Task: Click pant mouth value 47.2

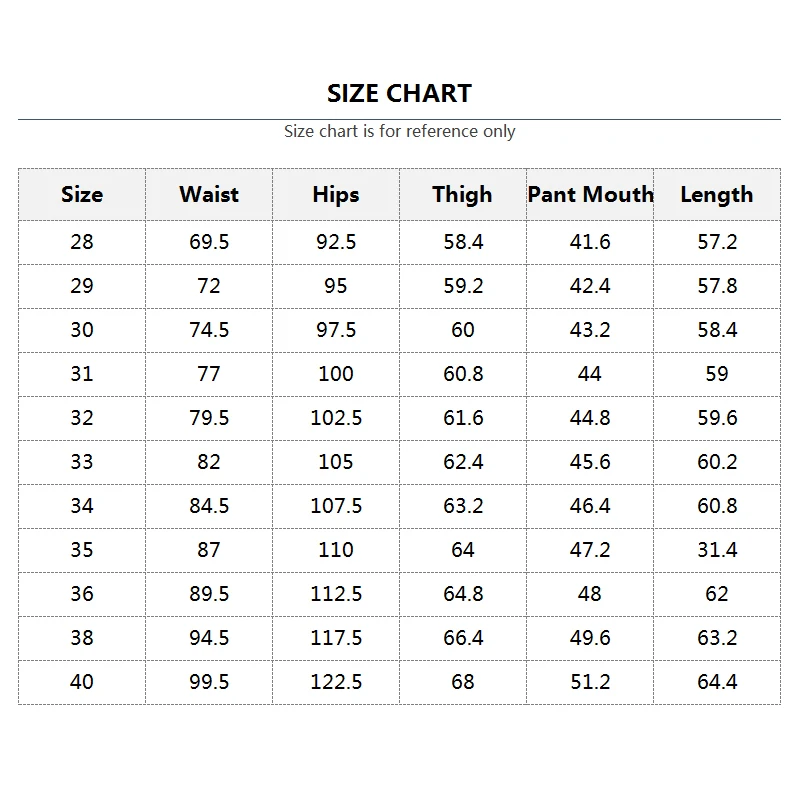Action: tap(590, 550)
